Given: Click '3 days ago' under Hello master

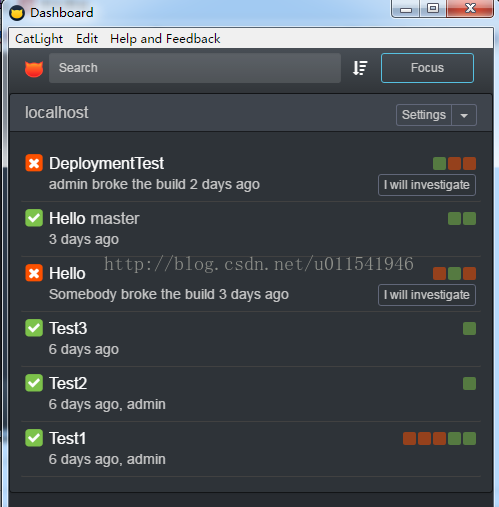Looking at the screenshot, I should pyautogui.click(x=84, y=239).
